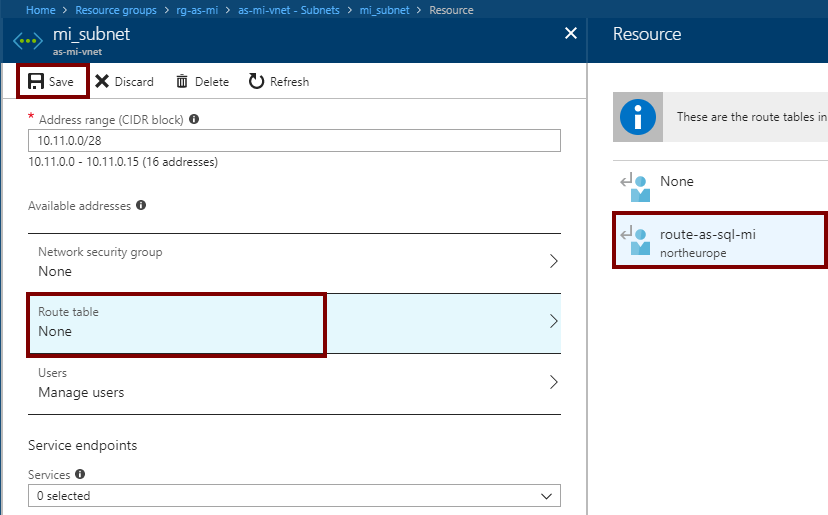Click the blue information icon in Resource panel
This screenshot has width=828, height=515.
point(637,117)
